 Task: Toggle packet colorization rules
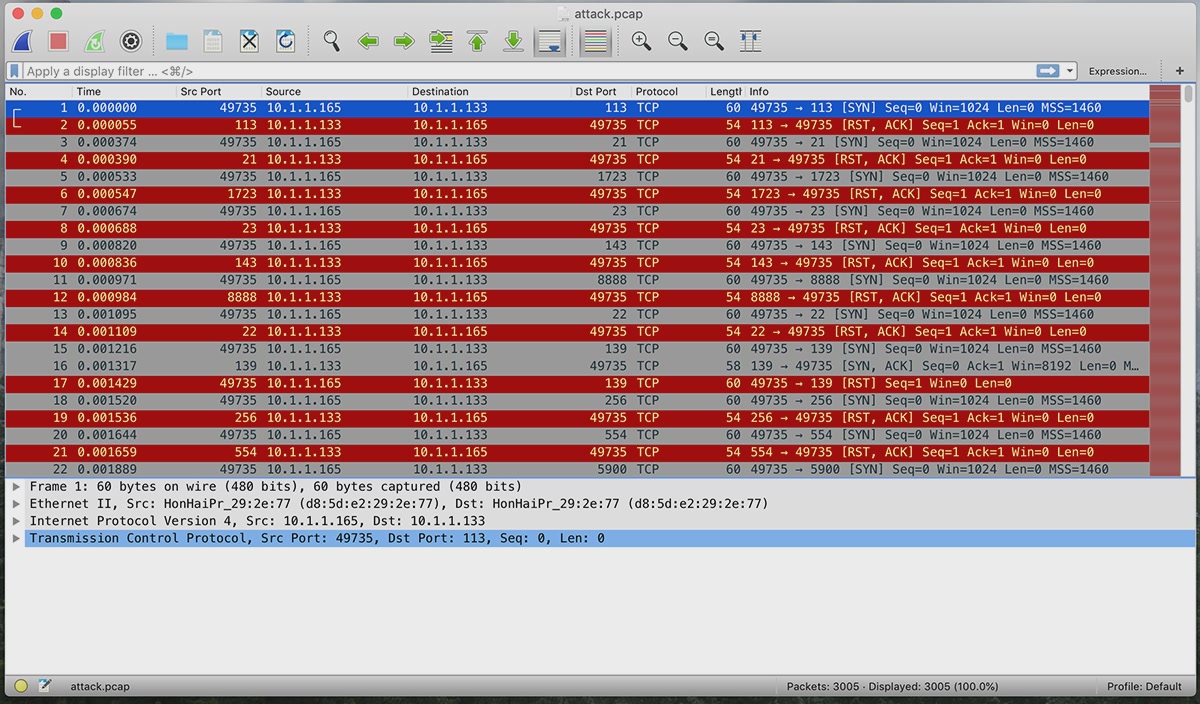click(x=595, y=41)
